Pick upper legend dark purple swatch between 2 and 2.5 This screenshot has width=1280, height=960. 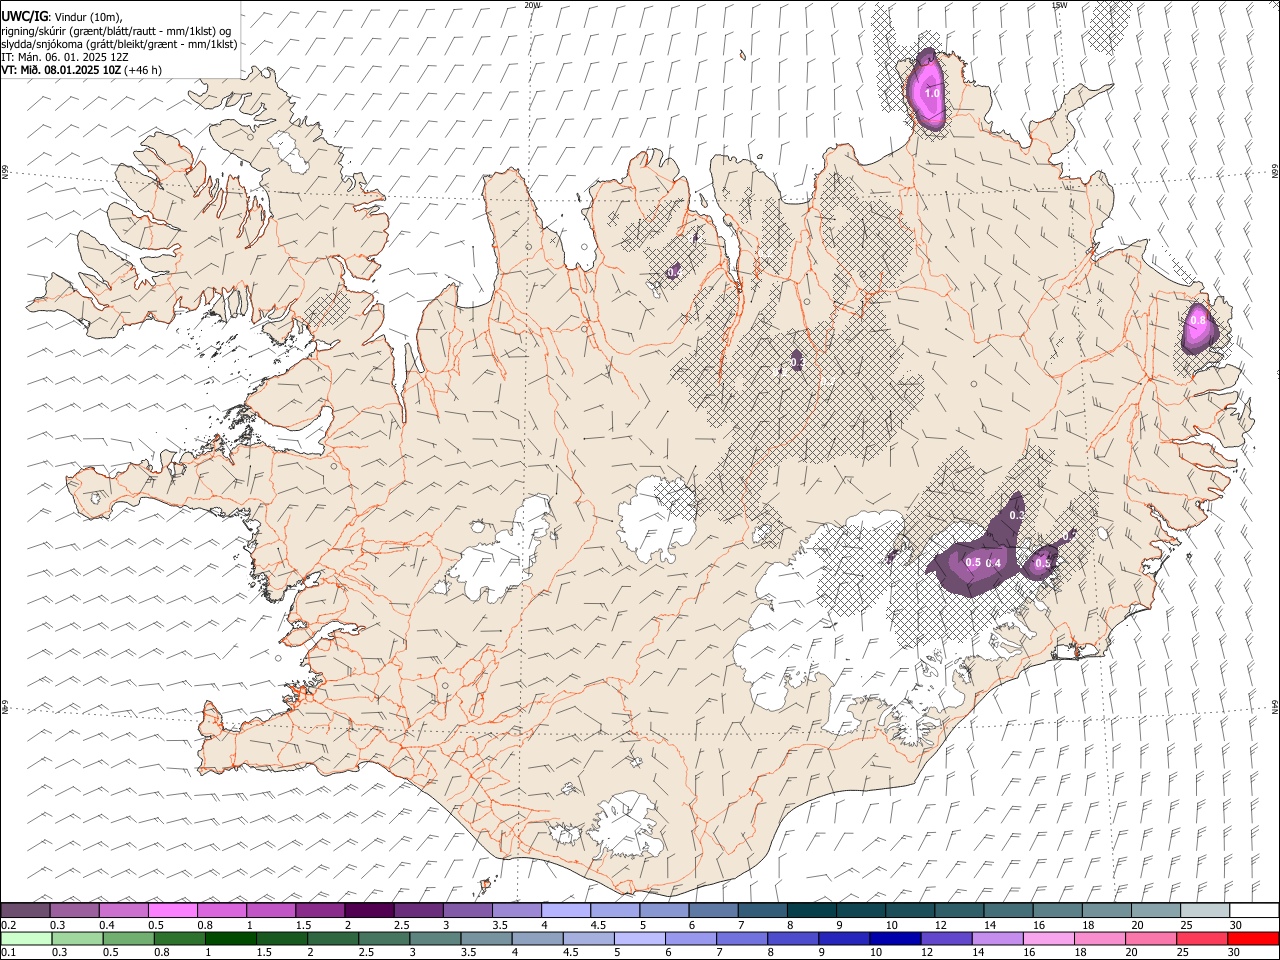369,910
